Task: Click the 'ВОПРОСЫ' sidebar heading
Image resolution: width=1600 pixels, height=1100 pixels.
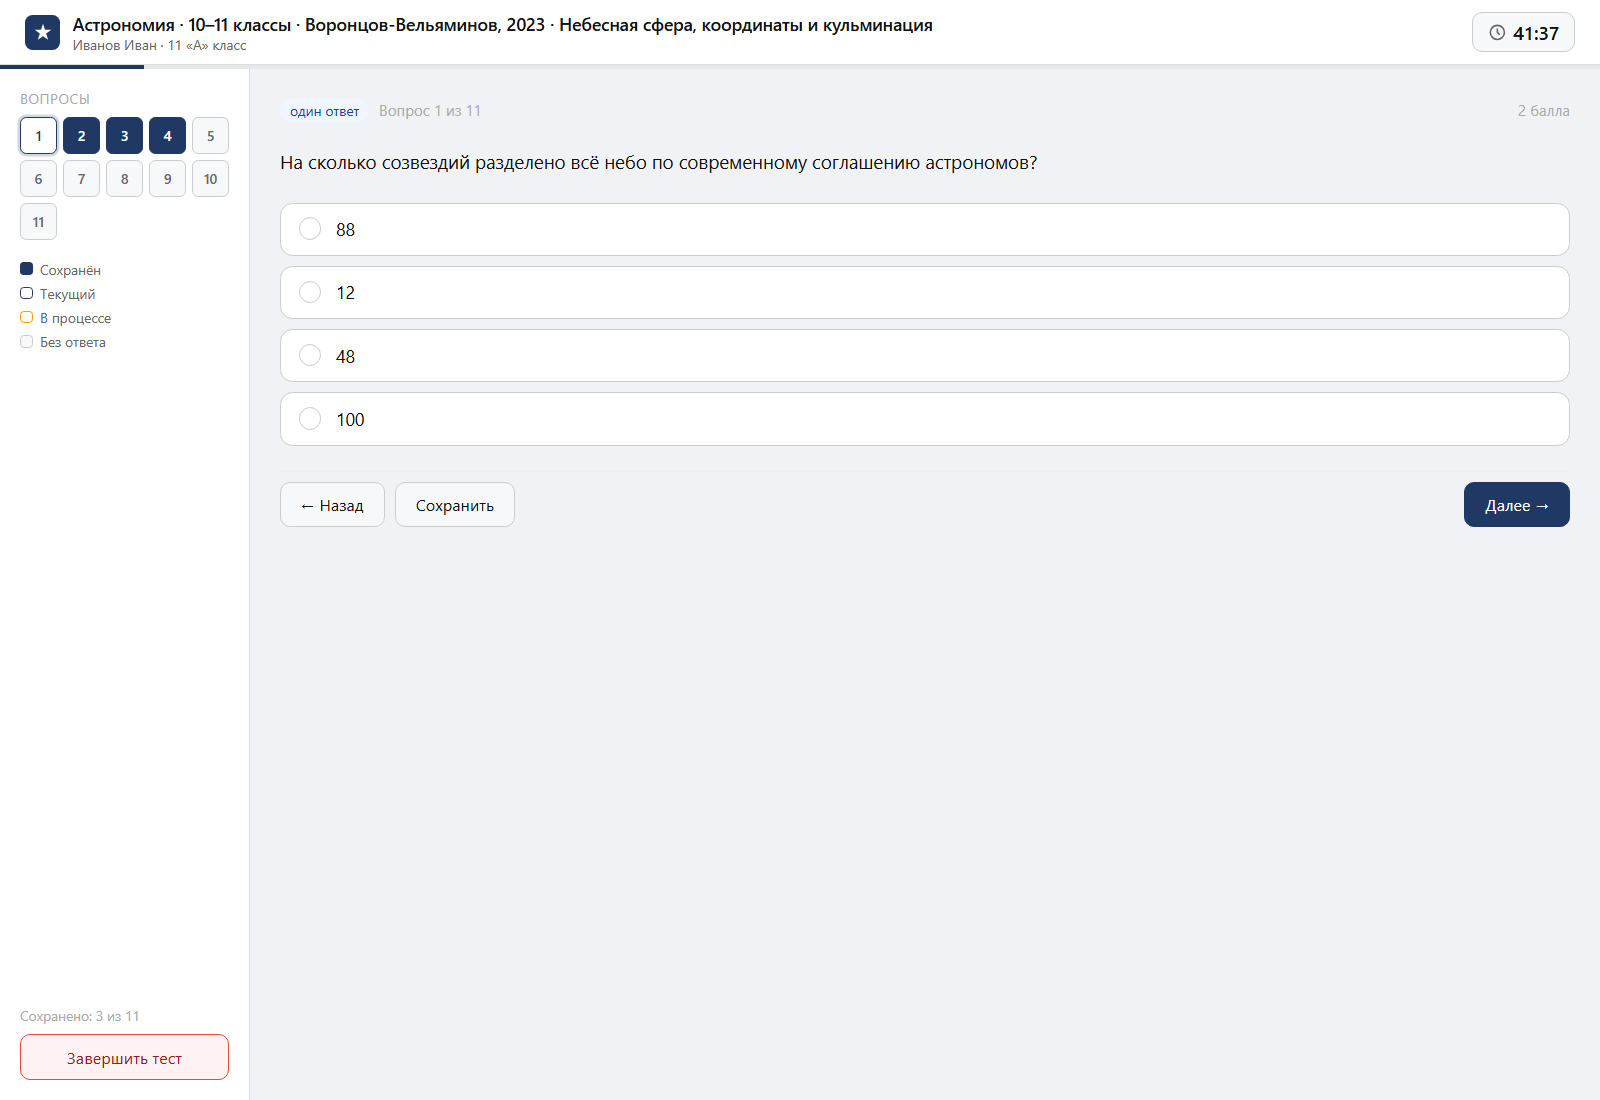Action: click(55, 99)
